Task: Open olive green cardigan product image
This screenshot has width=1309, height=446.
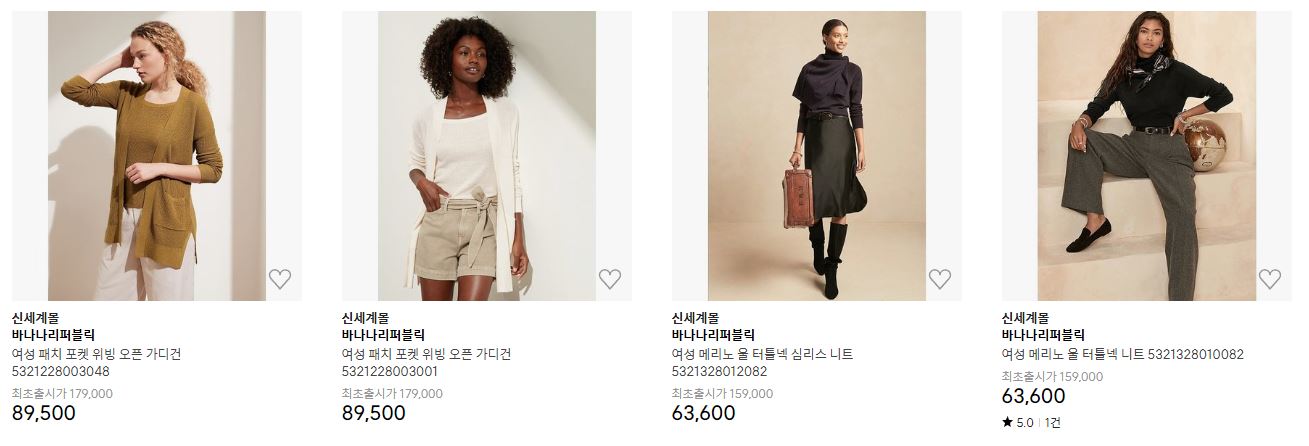Action: pos(157,156)
